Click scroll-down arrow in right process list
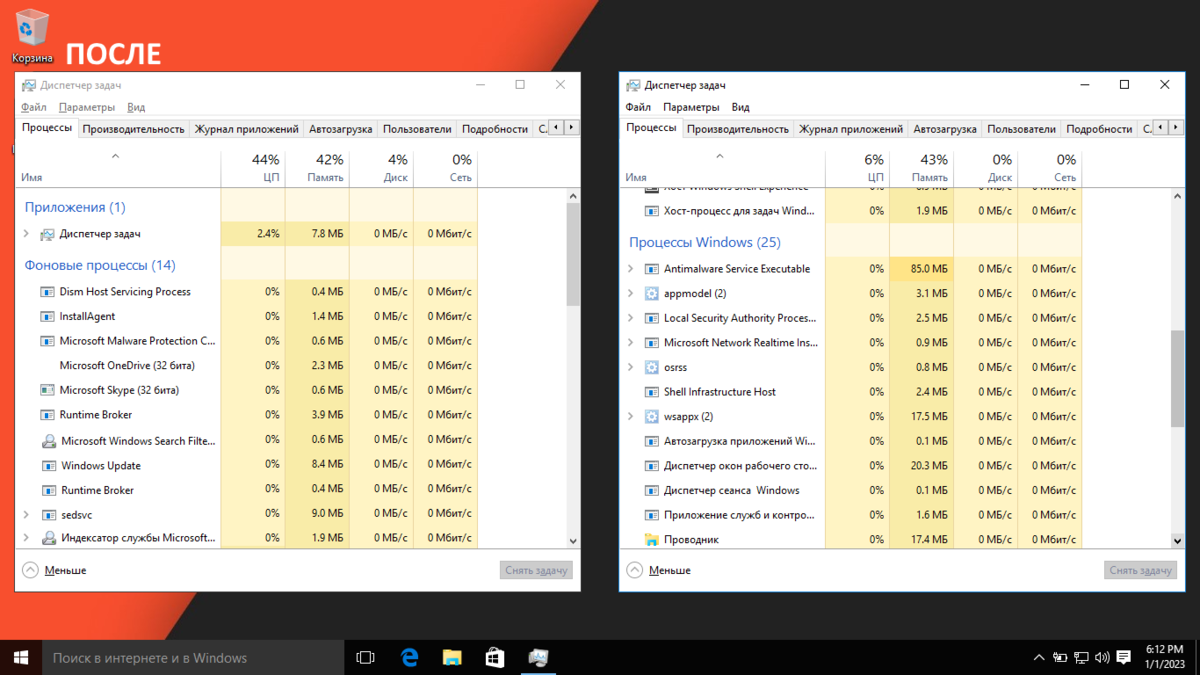Image resolution: width=1200 pixels, height=675 pixels. [1178, 540]
